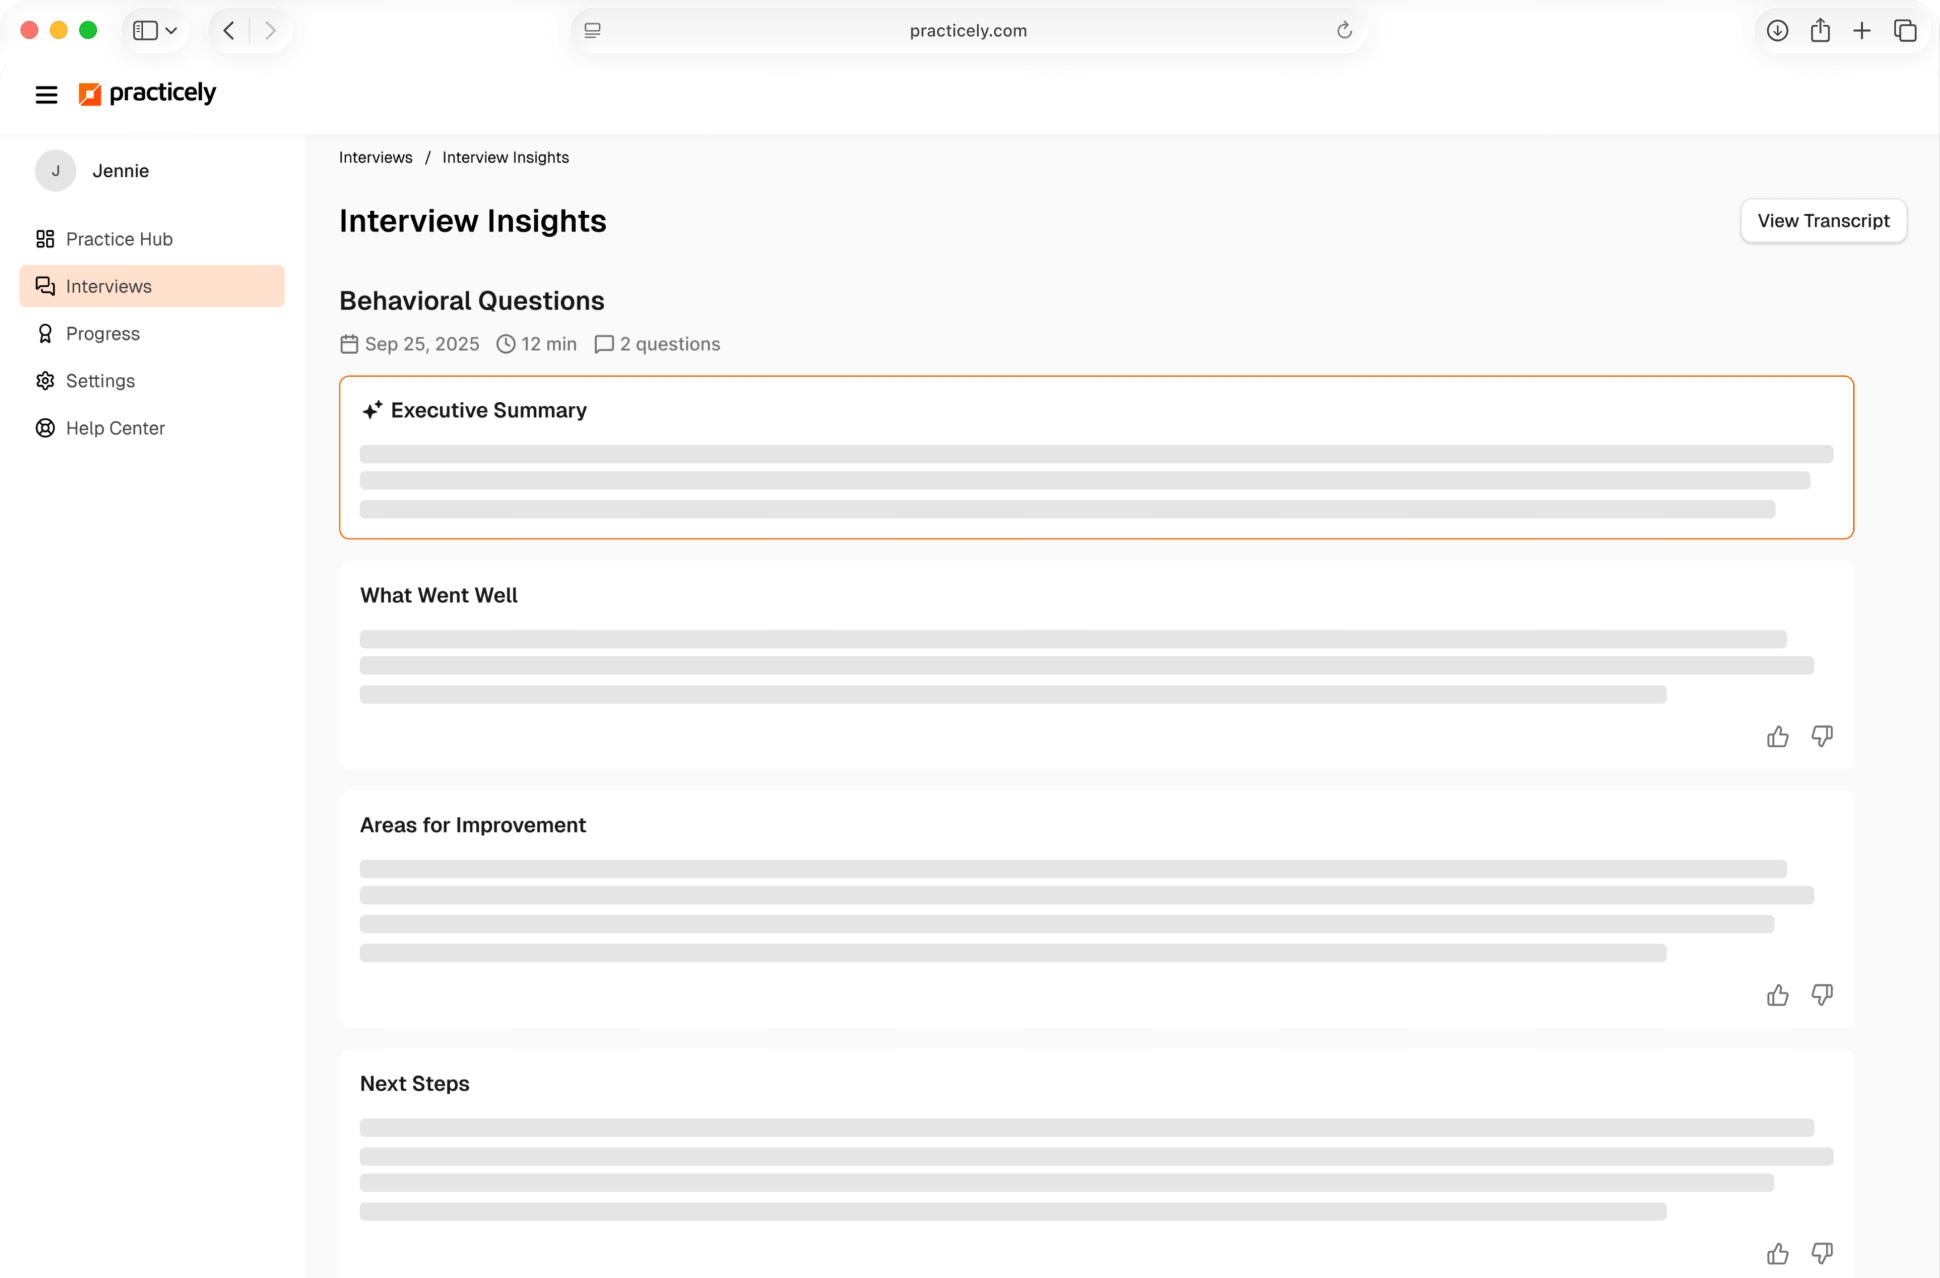Open the Help Center
1940x1278 pixels.
tap(115, 428)
